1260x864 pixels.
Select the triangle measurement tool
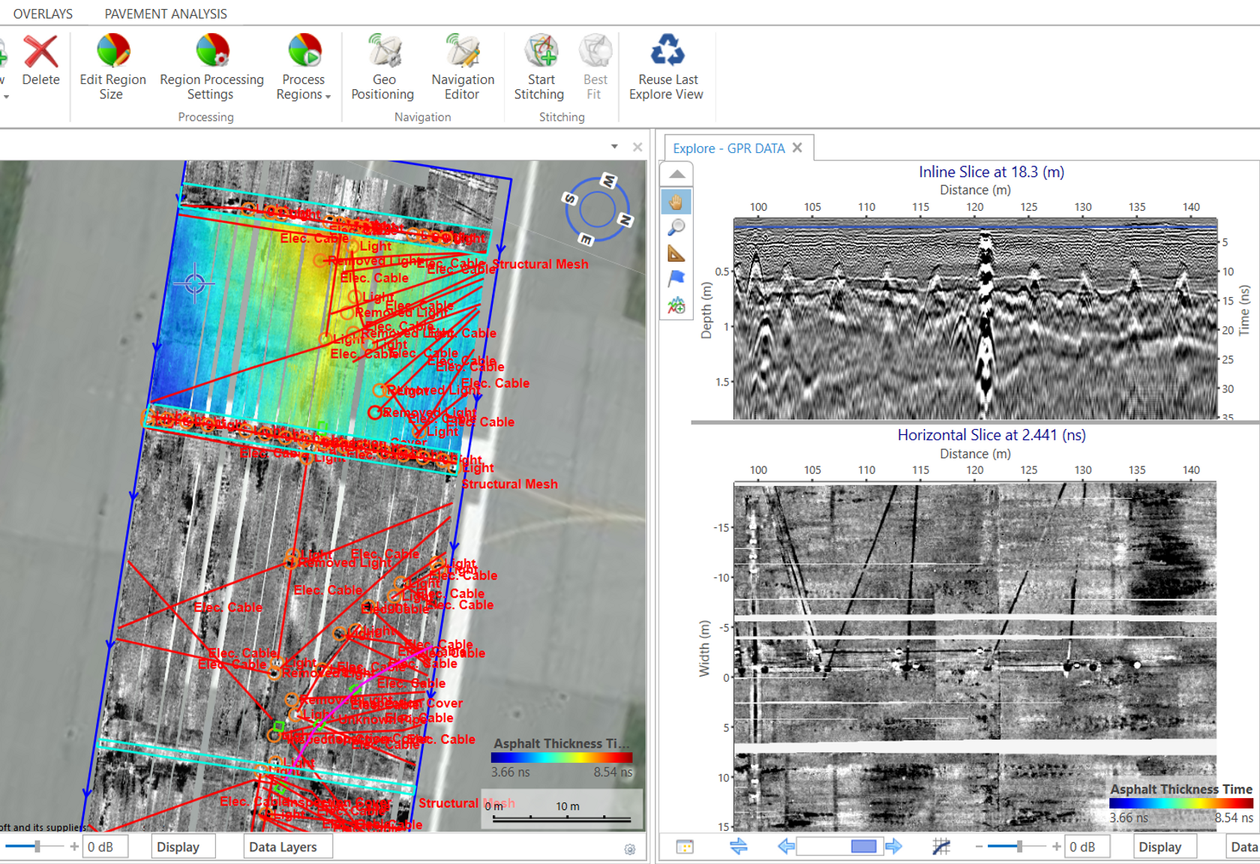point(677,252)
